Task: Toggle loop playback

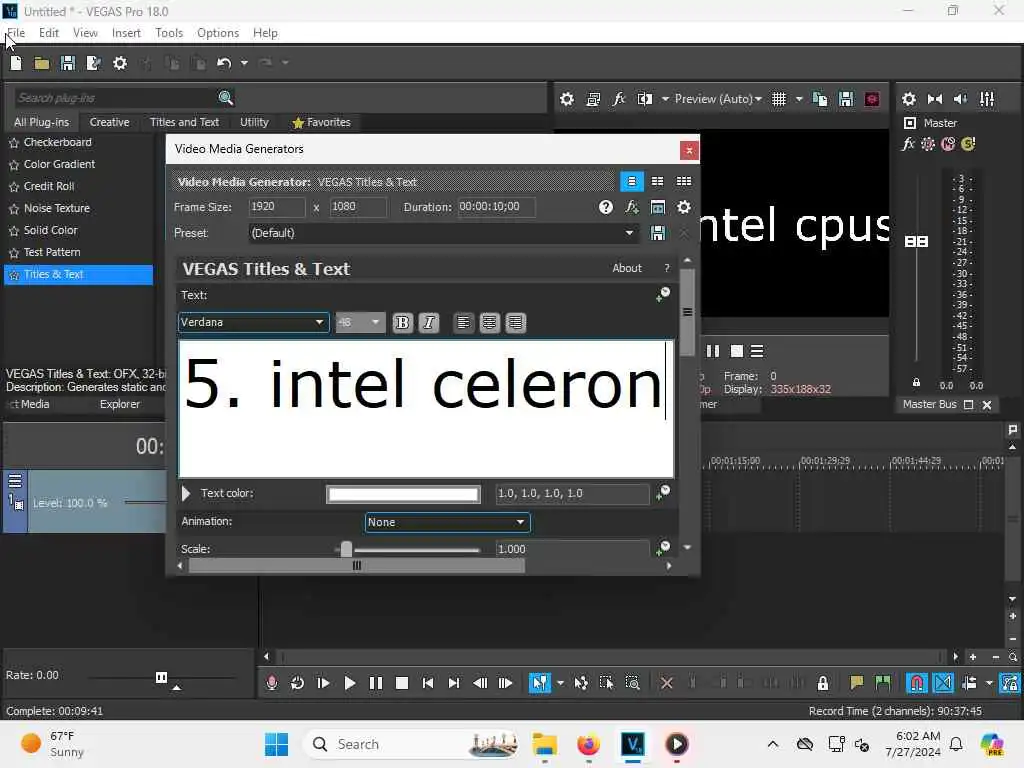Action: tap(297, 683)
